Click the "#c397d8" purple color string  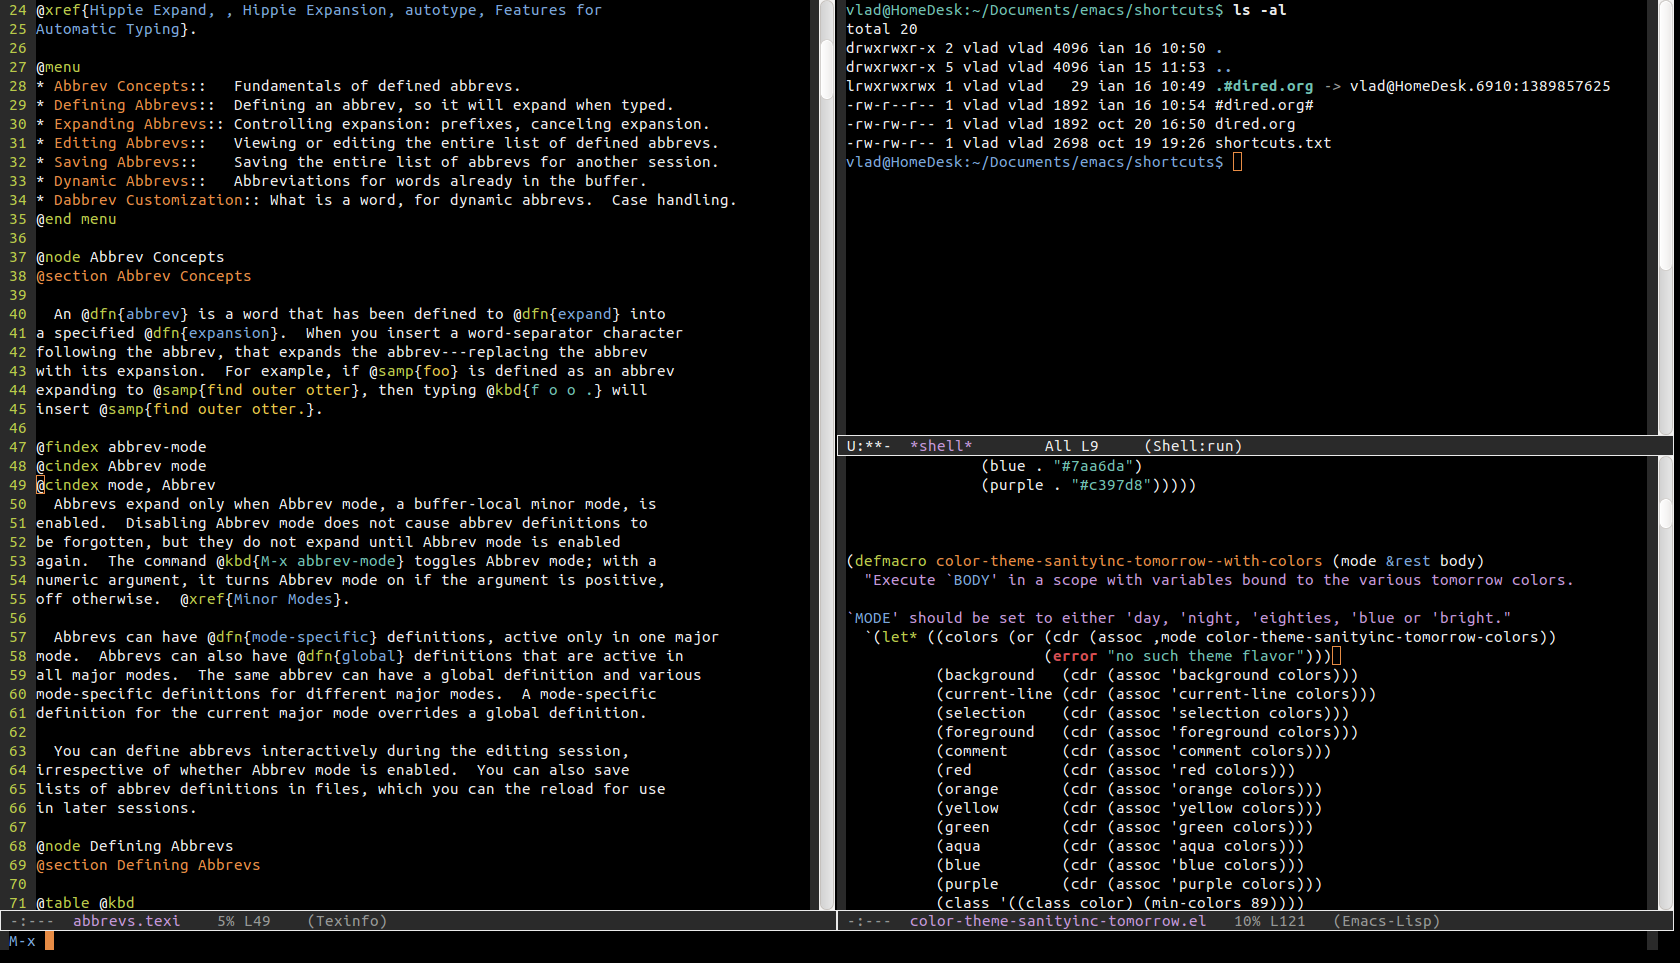point(1111,485)
